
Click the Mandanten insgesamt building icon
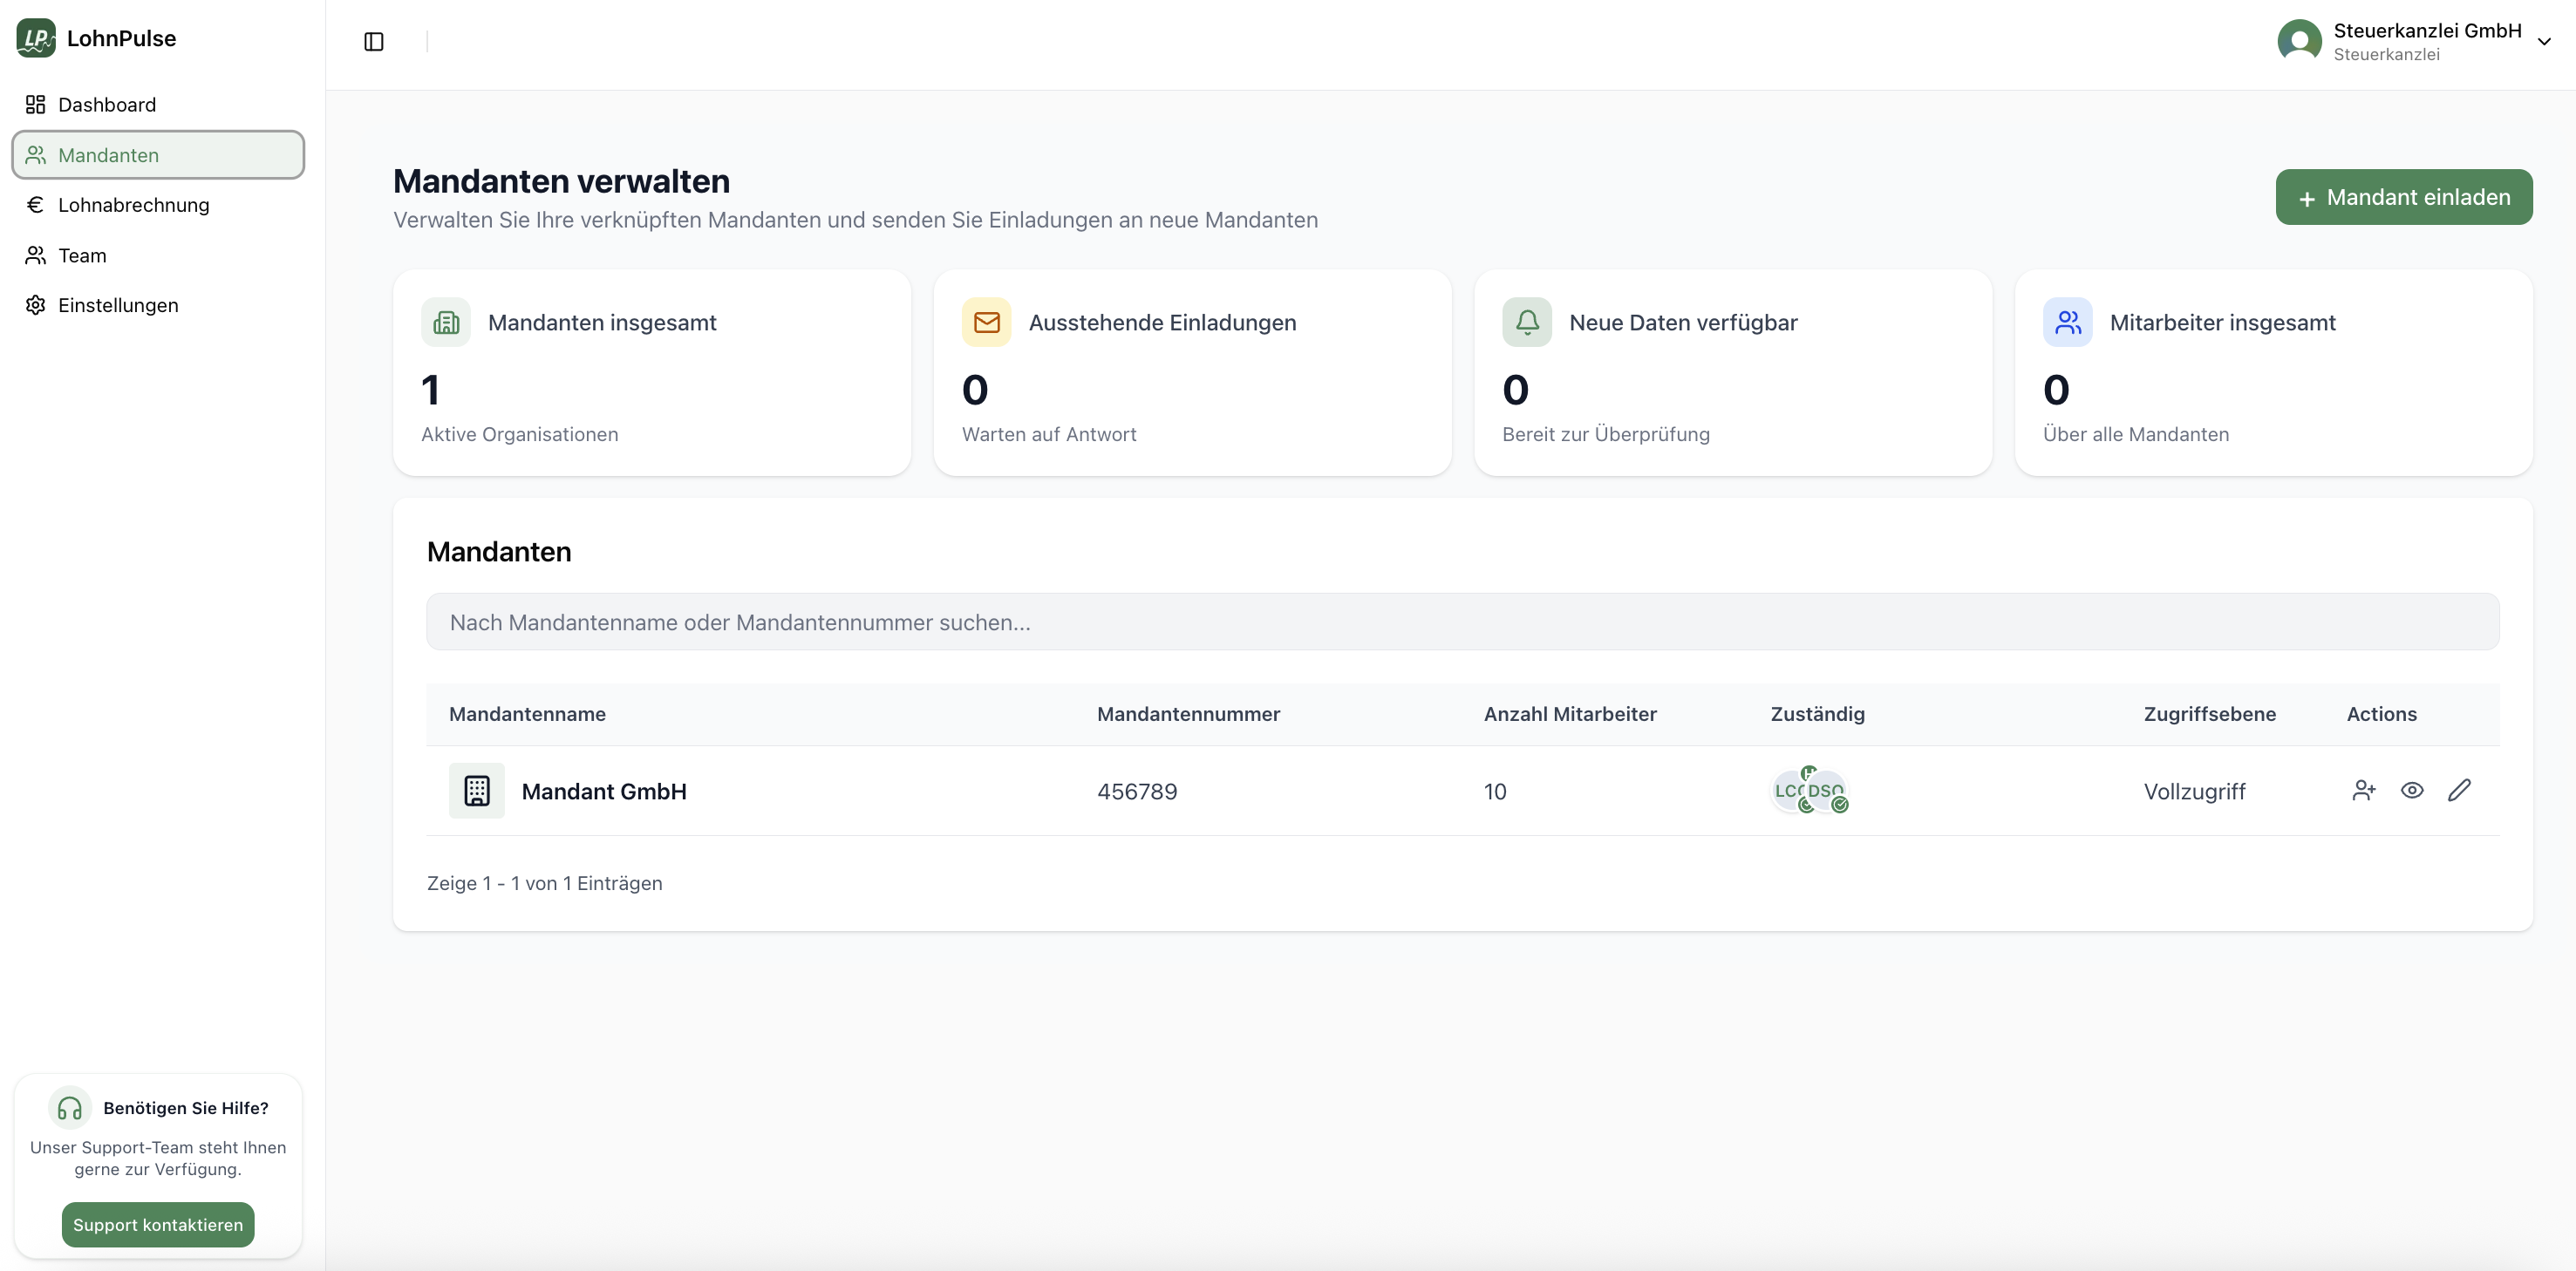point(446,322)
